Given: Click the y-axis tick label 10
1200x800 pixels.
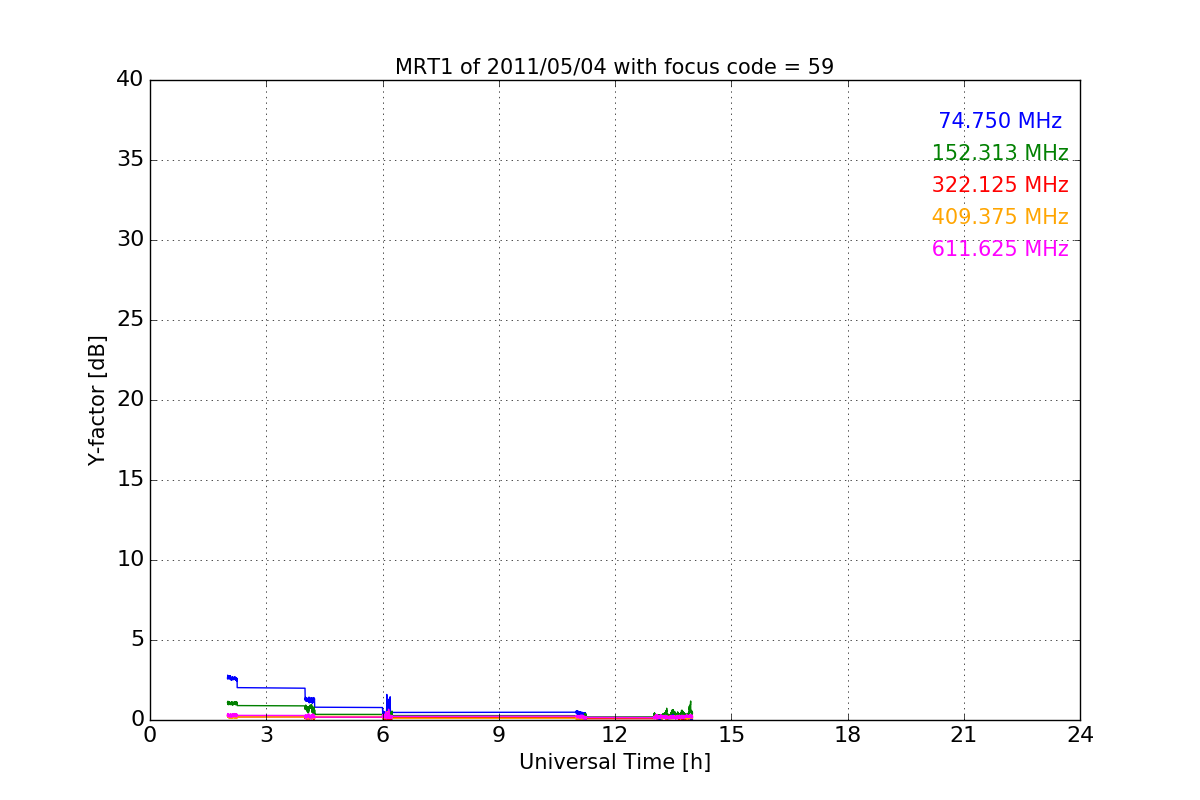Looking at the screenshot, I should point(130,560).
